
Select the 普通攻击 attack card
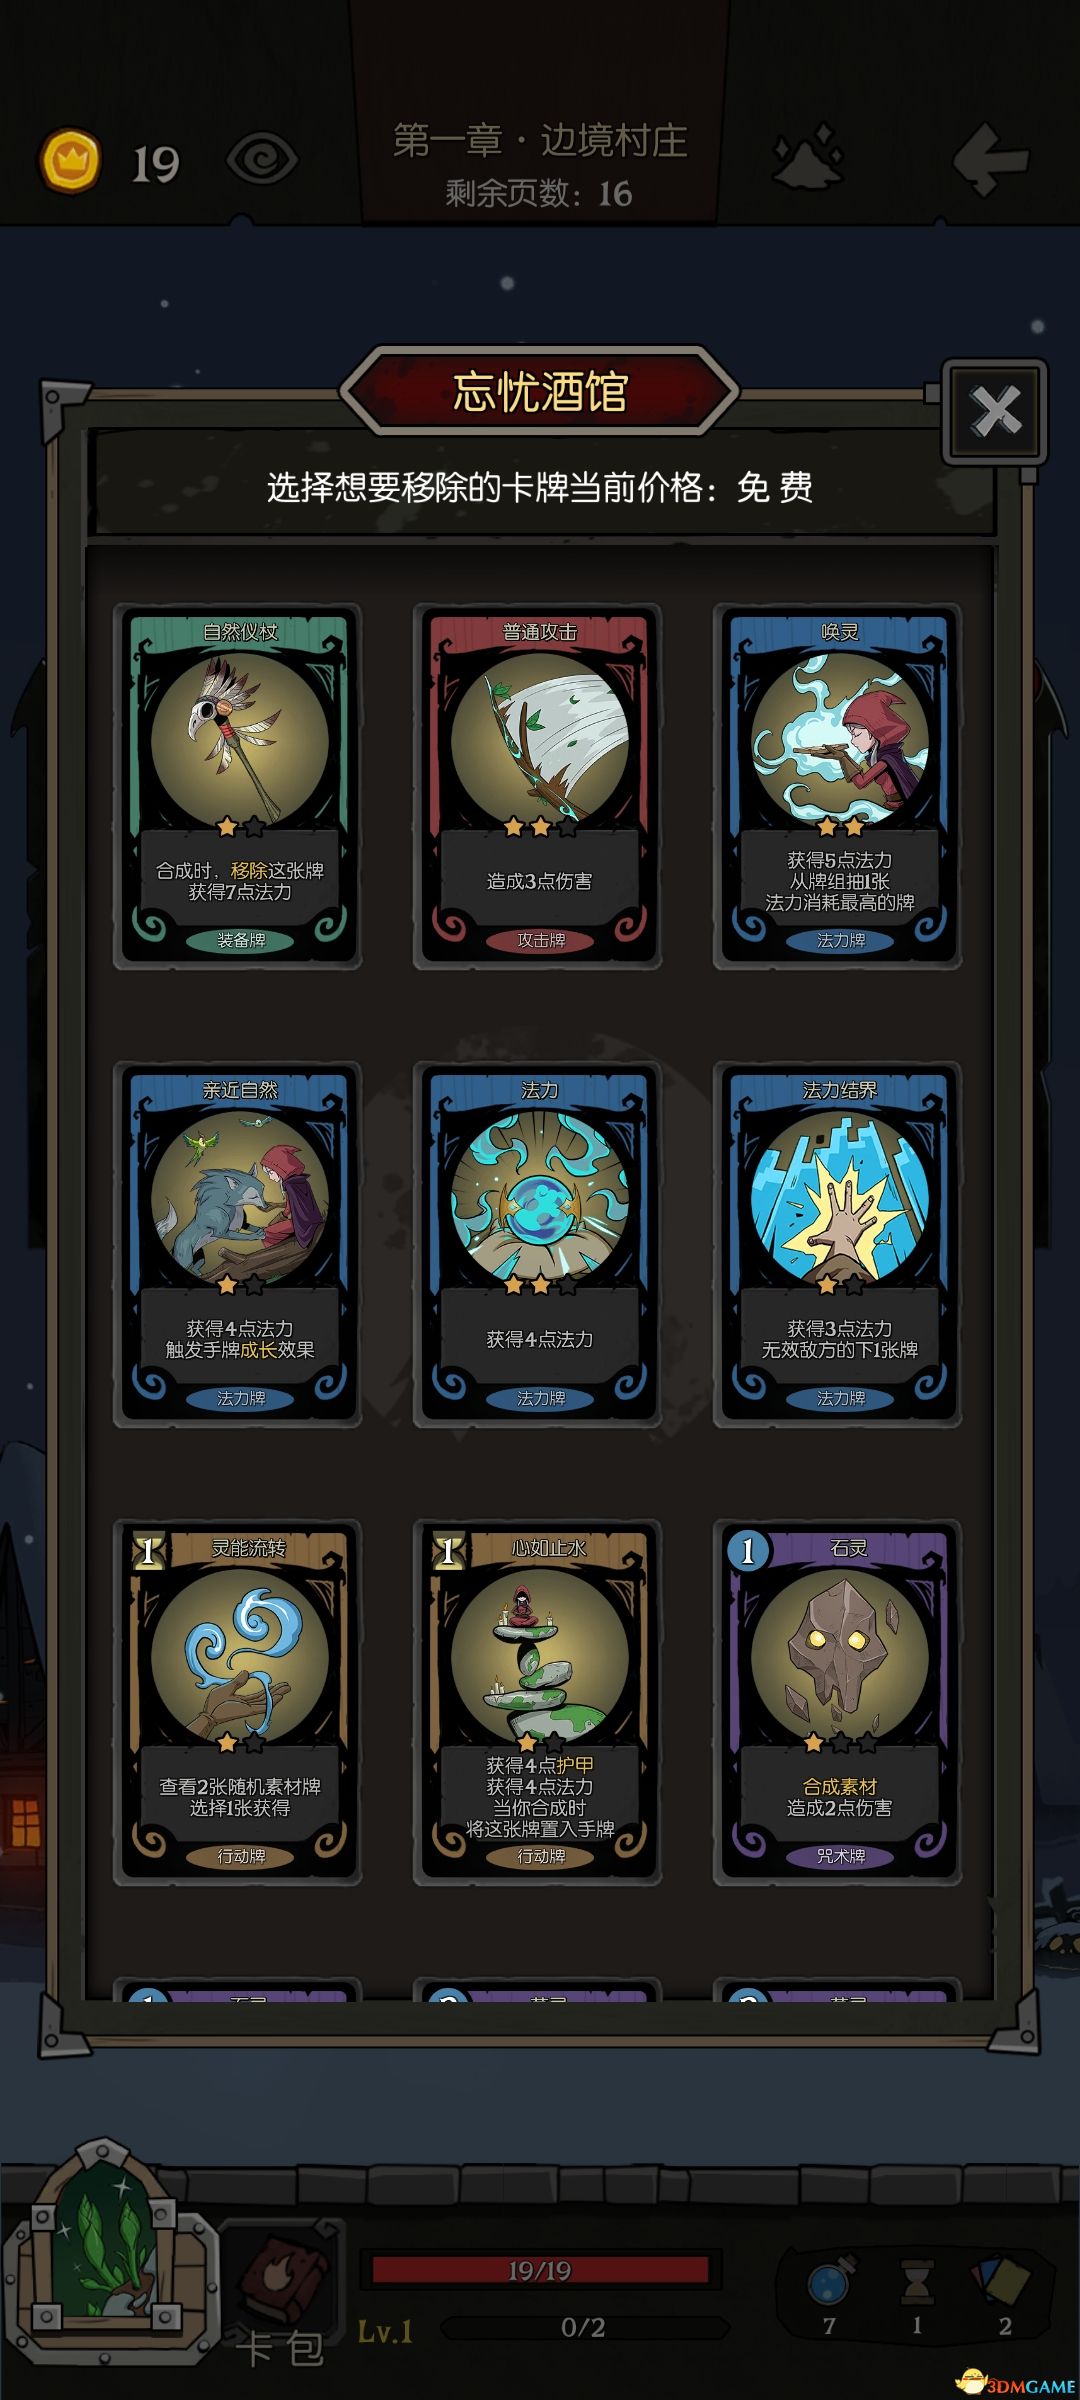tap(538, 786)
